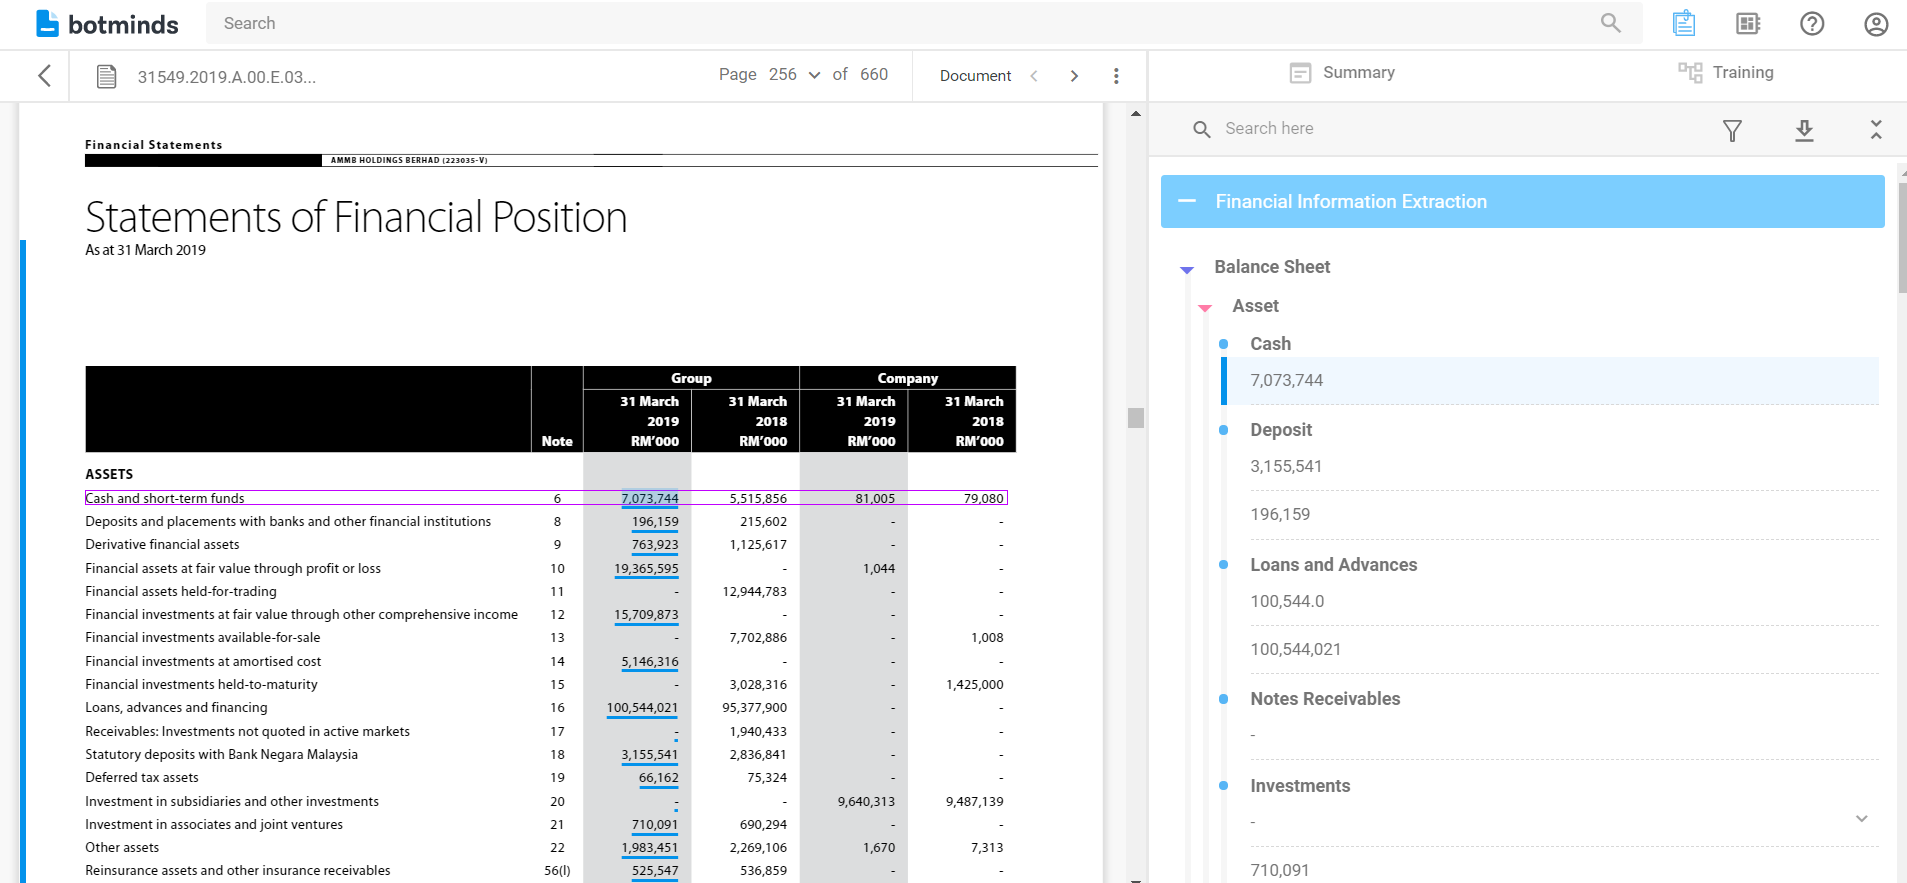Click 9,640,313 in the Company 2019 column

click(x=866, y=801)
